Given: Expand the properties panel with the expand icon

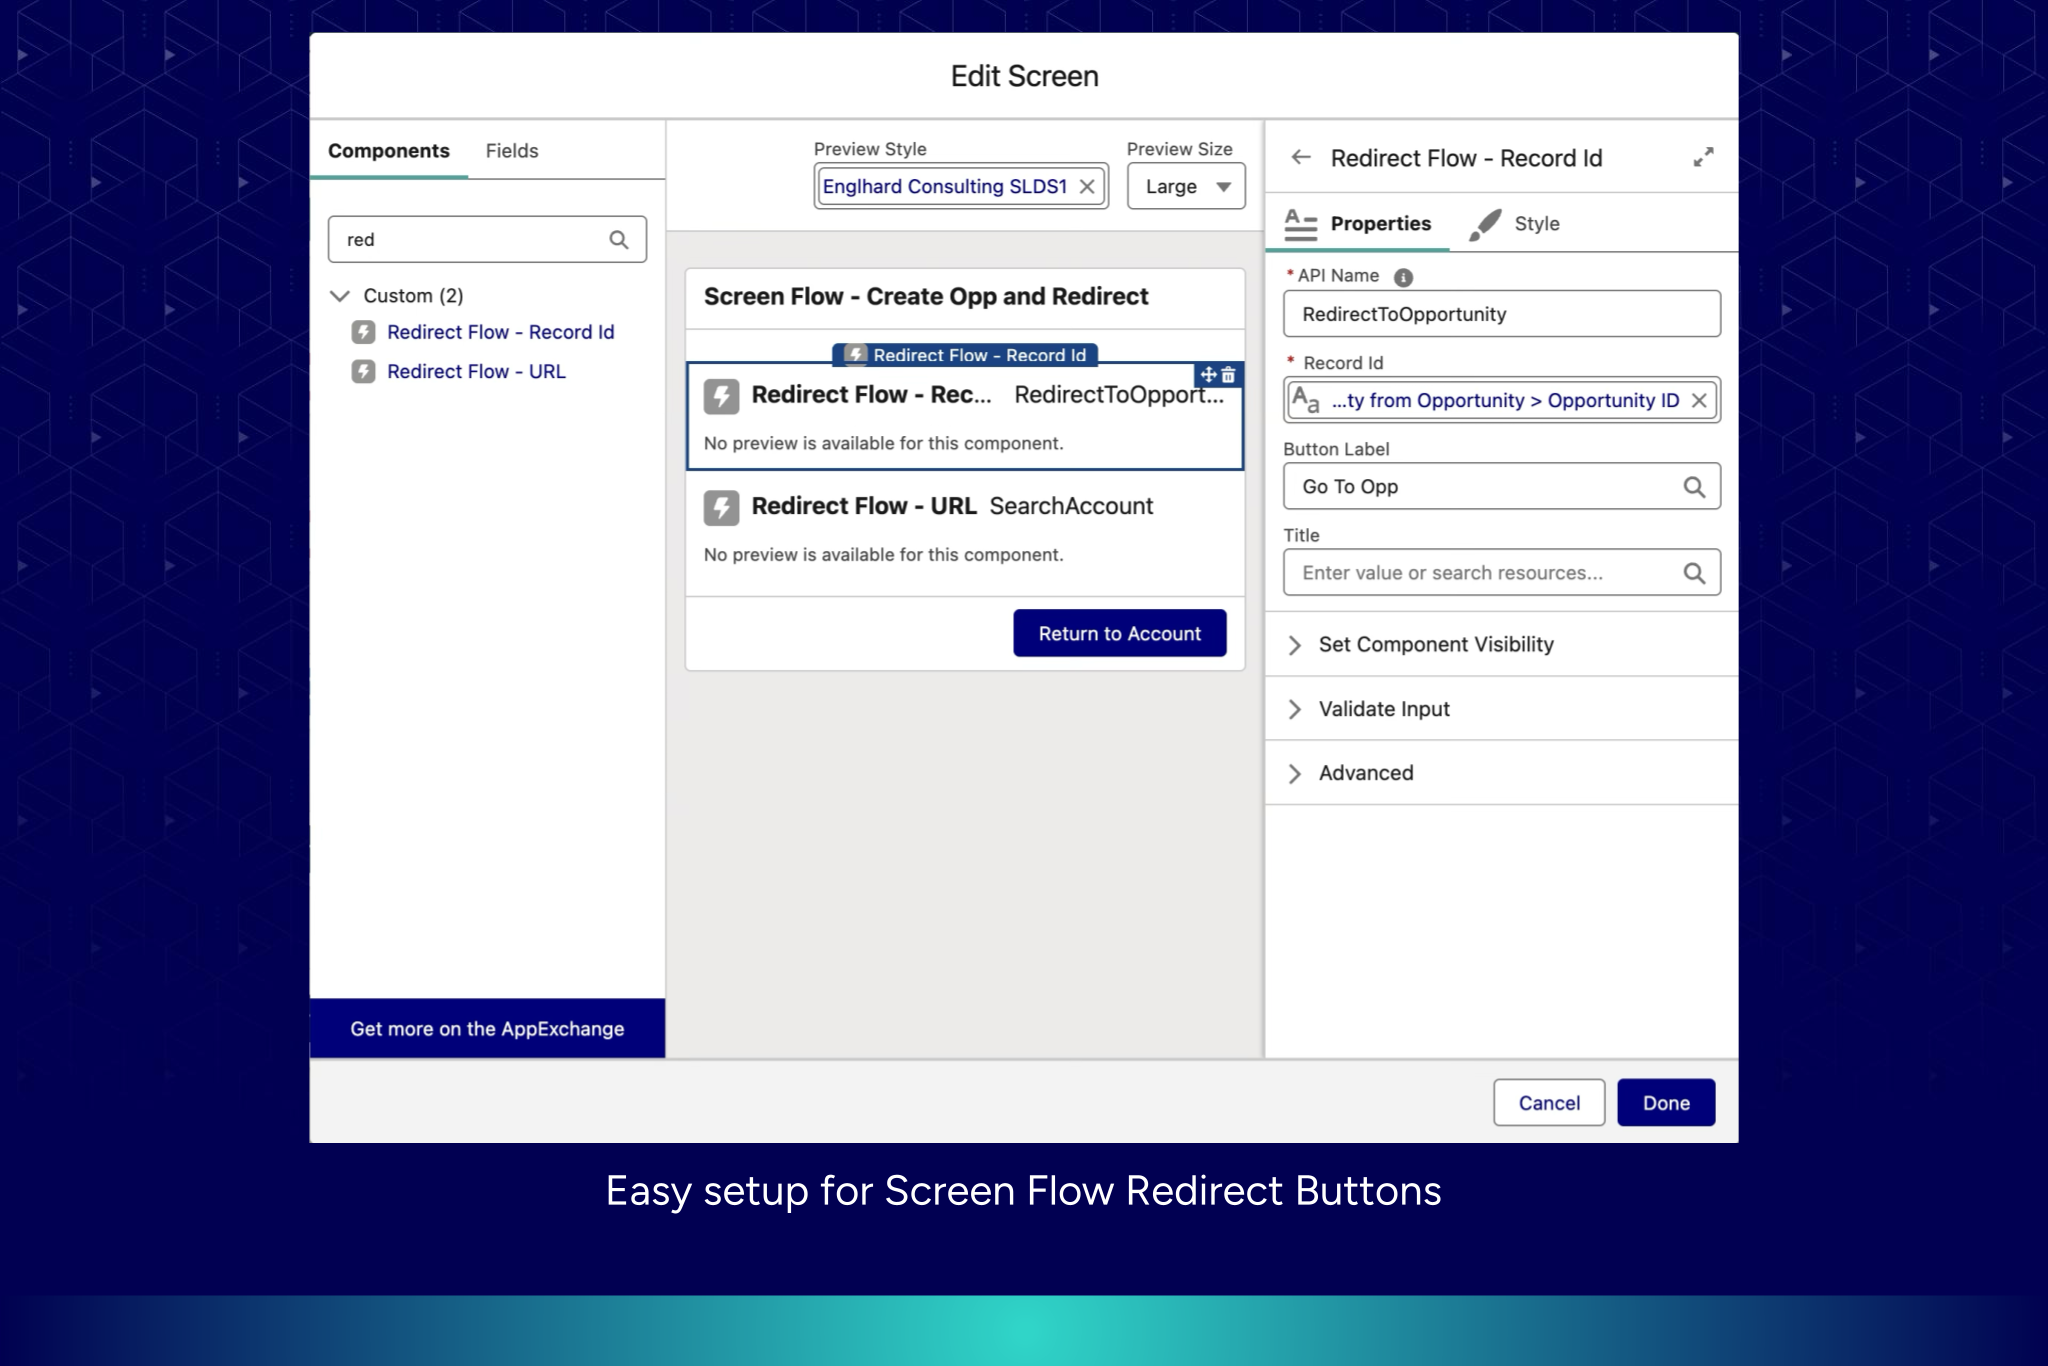Looking at the screenshot, I should pos(1703,157).
